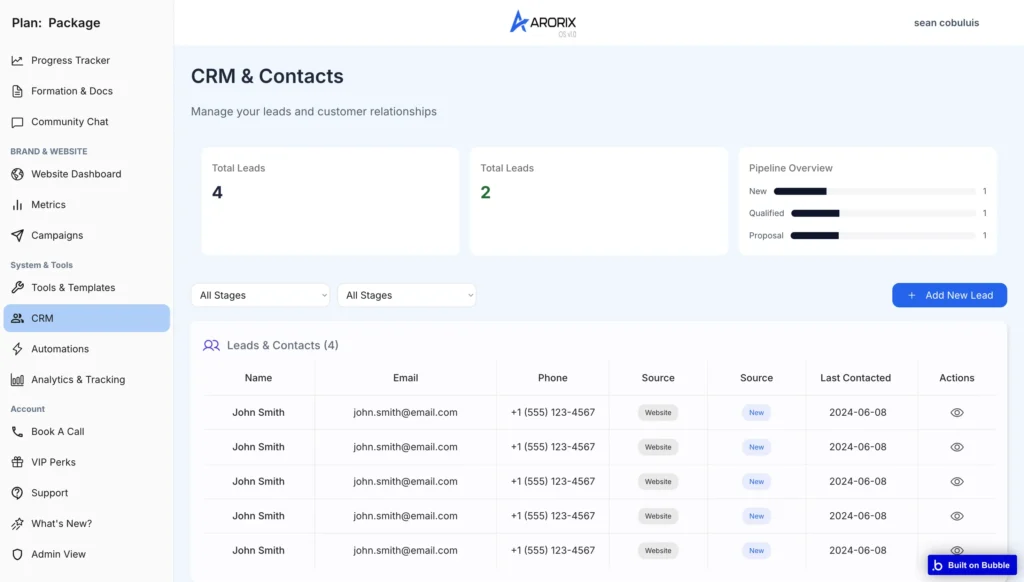1024x582 pixels.
Task: Click the Automations lightning bolt icon
Action: 18,349
